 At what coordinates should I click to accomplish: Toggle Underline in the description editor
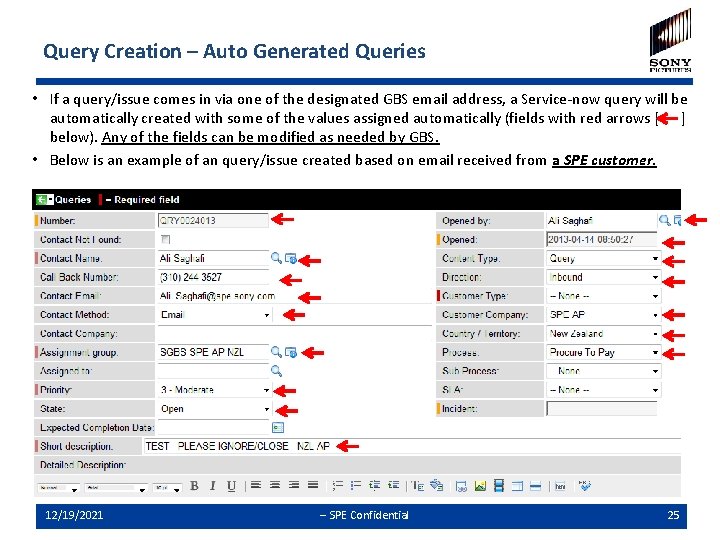pos(231,486)
